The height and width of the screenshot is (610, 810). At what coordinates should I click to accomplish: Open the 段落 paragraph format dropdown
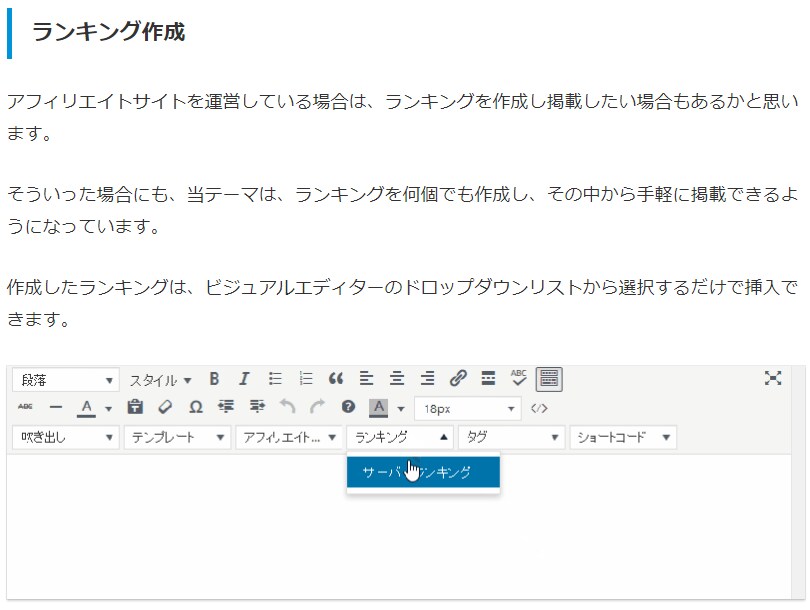[66, 380]
